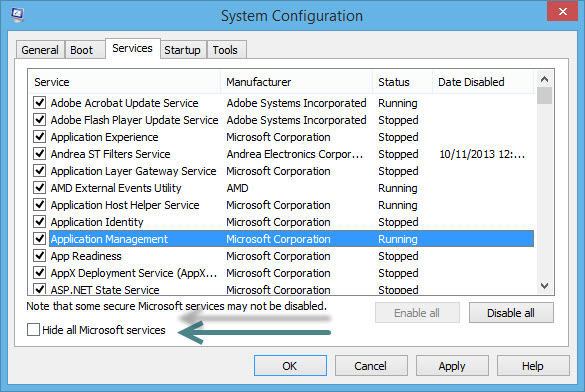Disable AMD External Events Utility checkbox
The width and height of the screenshot is (585, 392).
click(x=40, y=187)
